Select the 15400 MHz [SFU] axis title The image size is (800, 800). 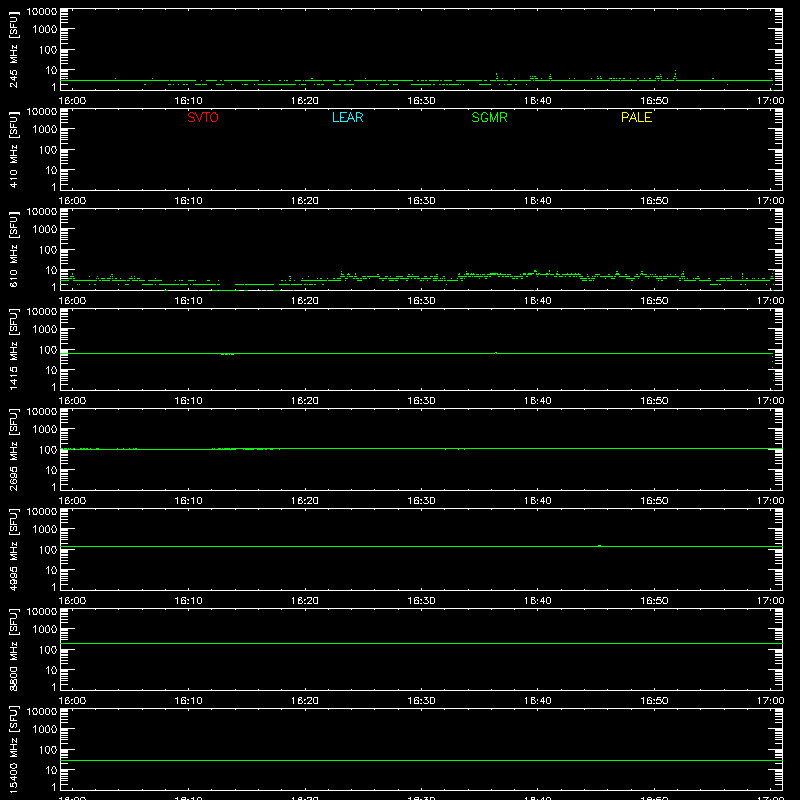click(x=13, y=749)
